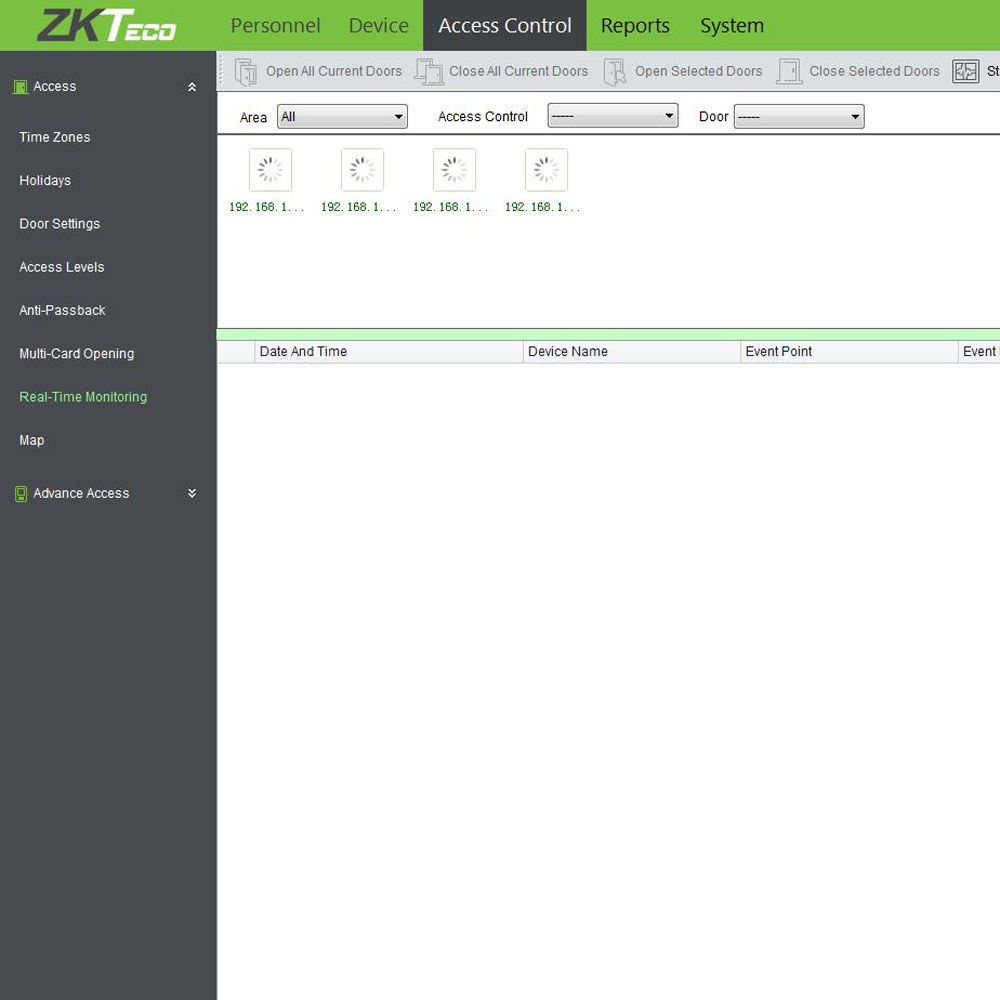Click the Open All Current Doors icon

pos(245,72)
